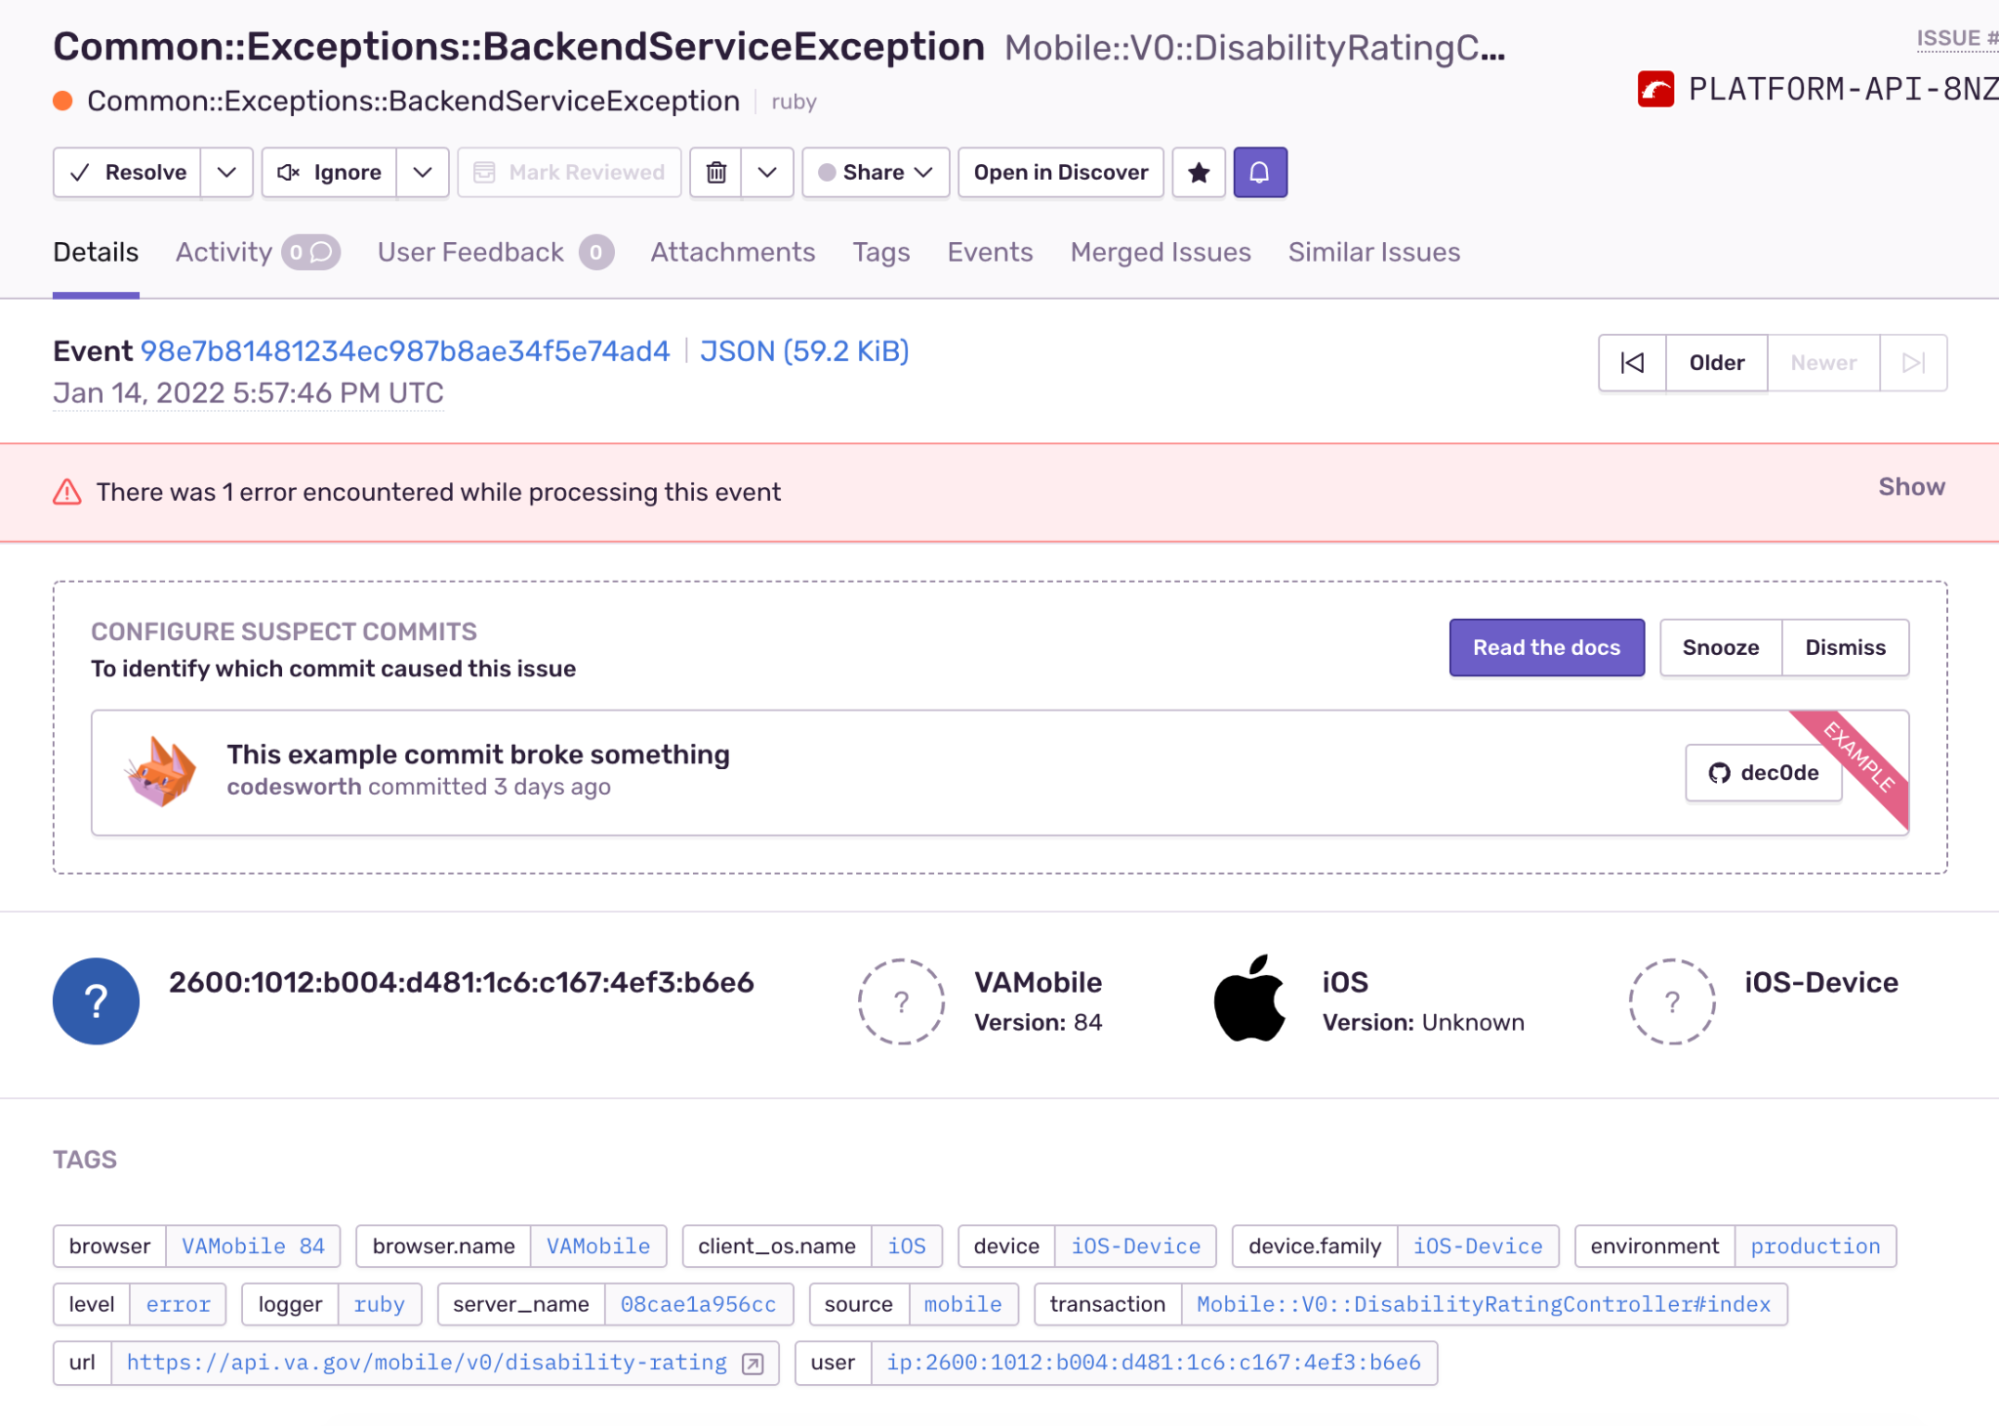Click the Share icon button
The image size is (1999, 1427).
(874, 171)
